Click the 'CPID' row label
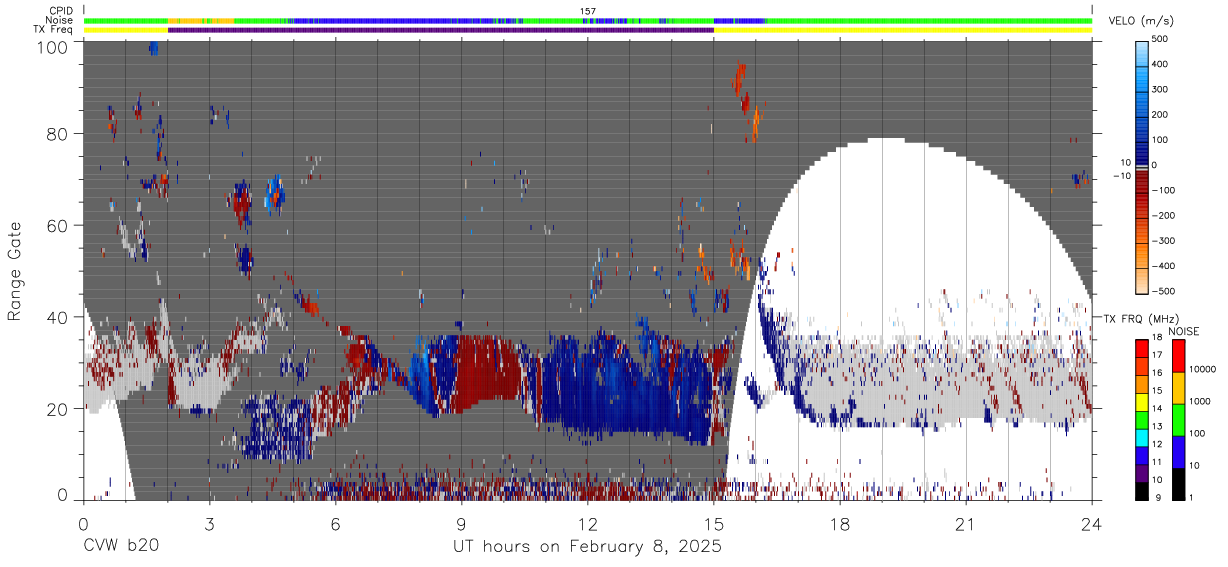The image size is (1228, 567). point(62,11)
